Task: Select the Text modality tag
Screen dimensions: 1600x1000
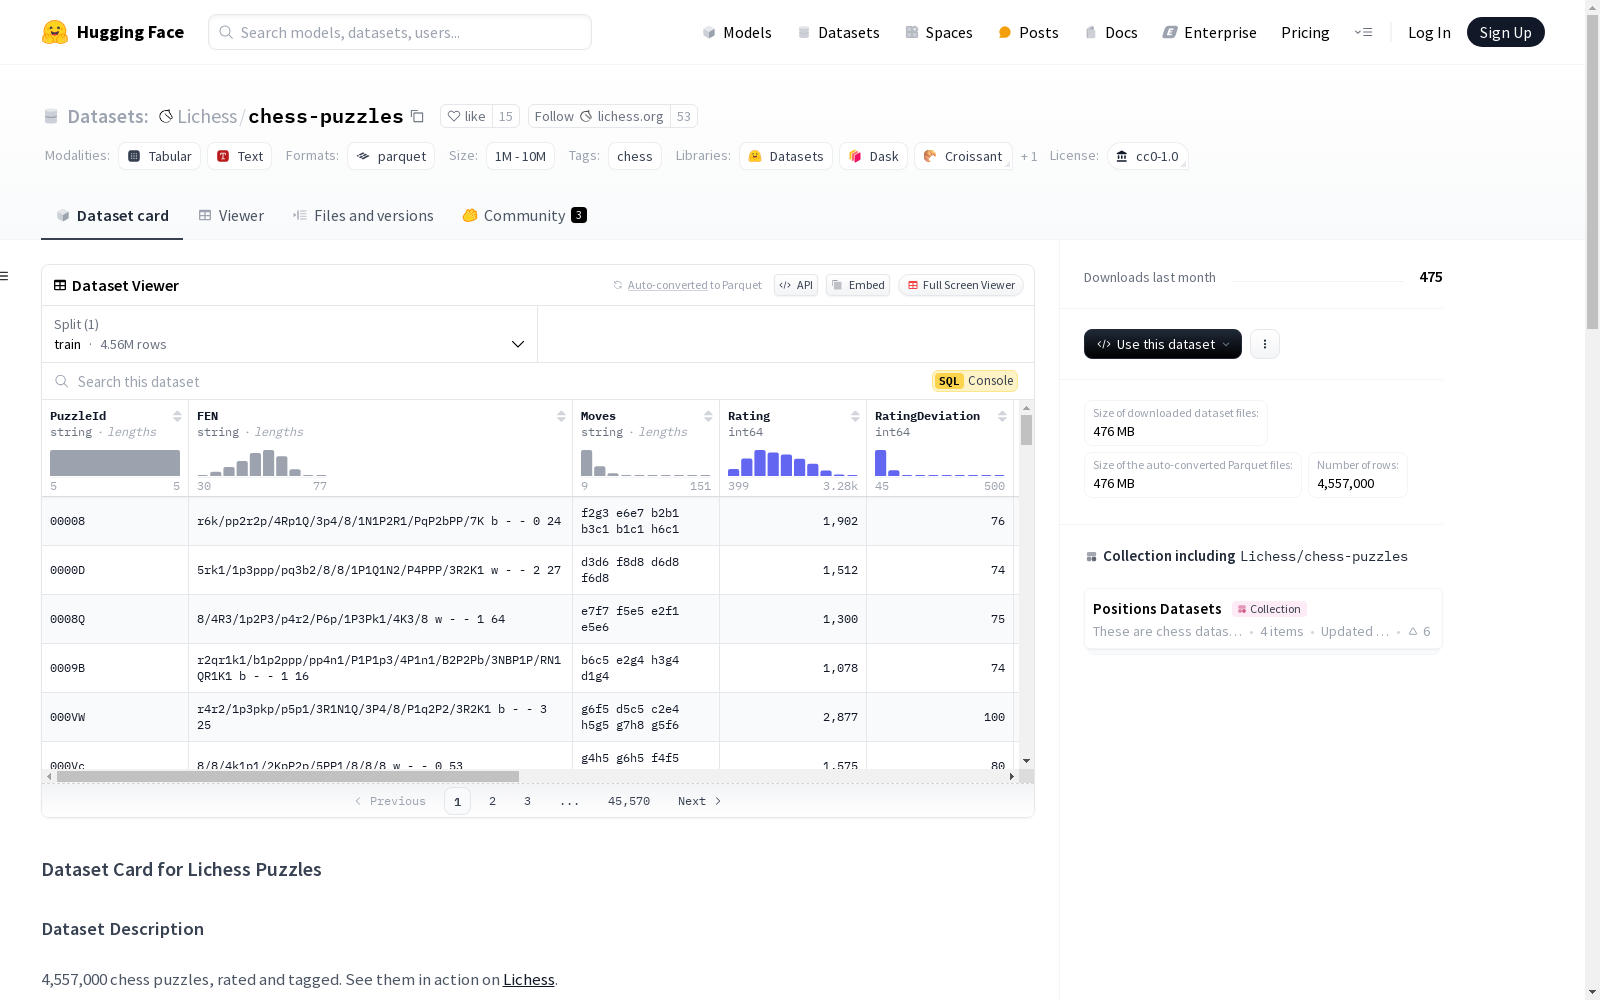Action: click(240, 156)
